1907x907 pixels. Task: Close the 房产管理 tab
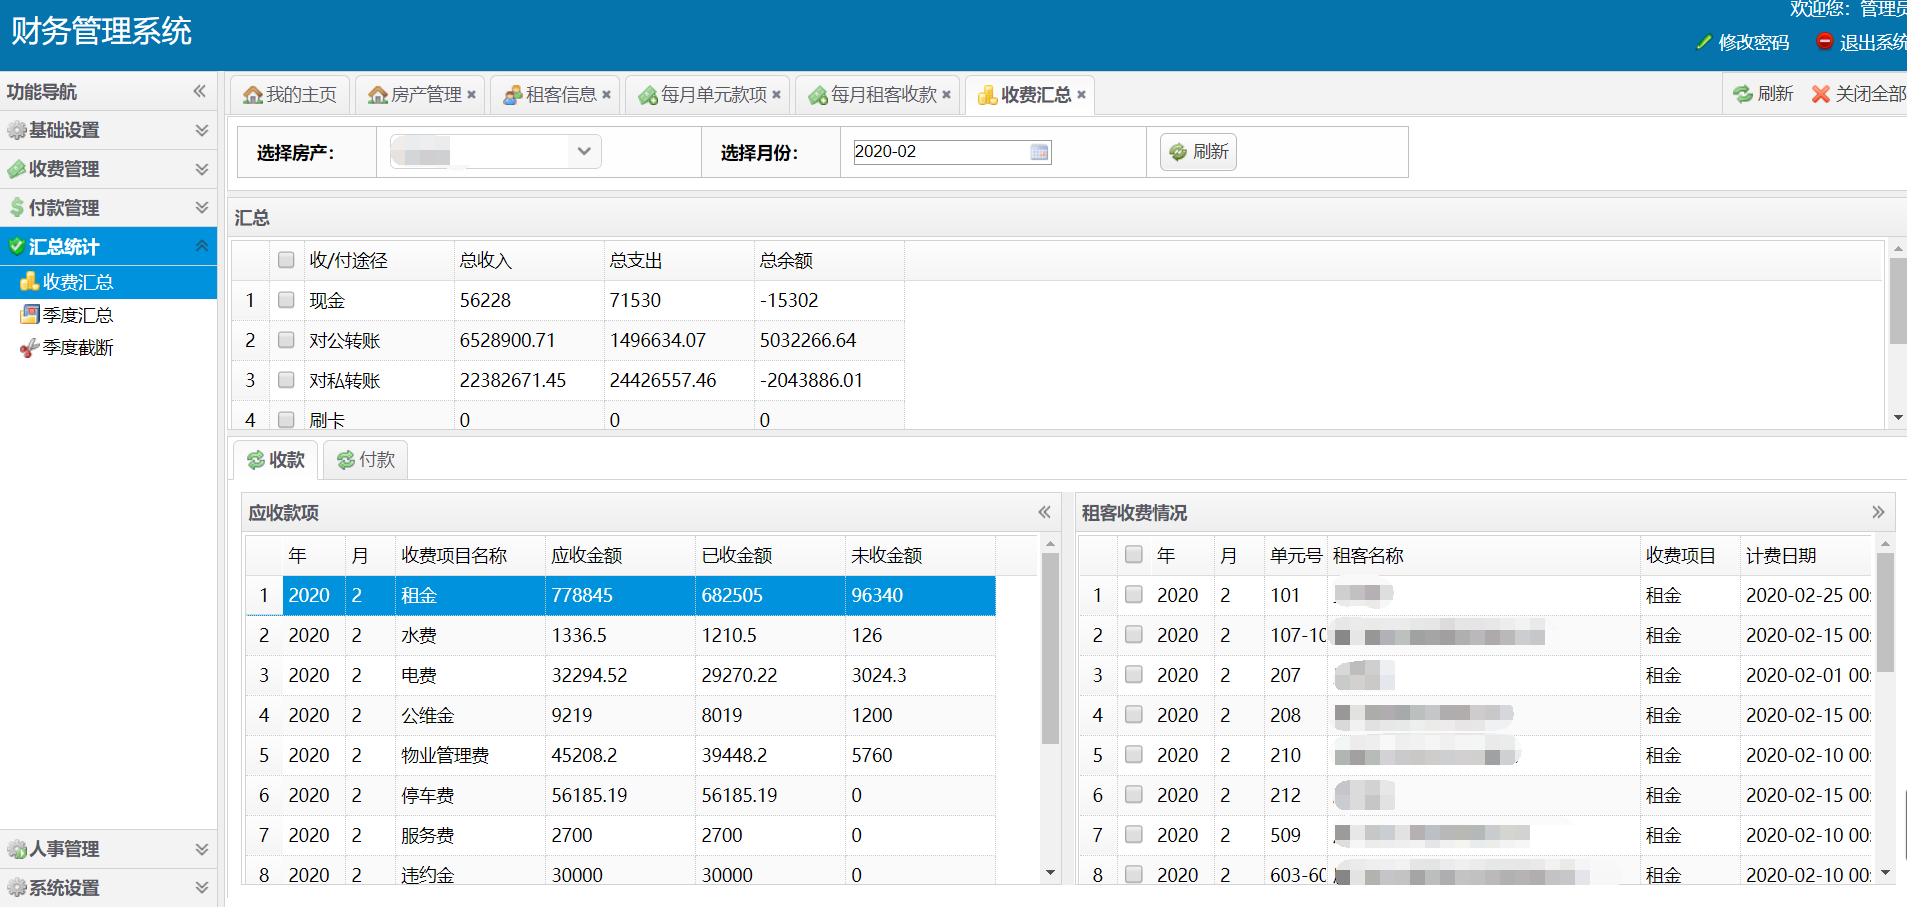click(x=471, y=95)
